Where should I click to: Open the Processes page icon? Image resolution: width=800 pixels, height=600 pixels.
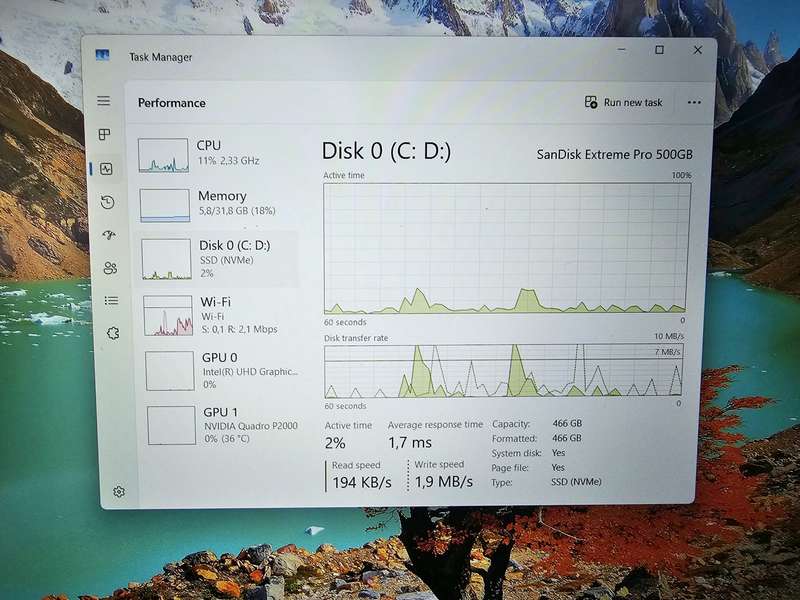[104, 135]
